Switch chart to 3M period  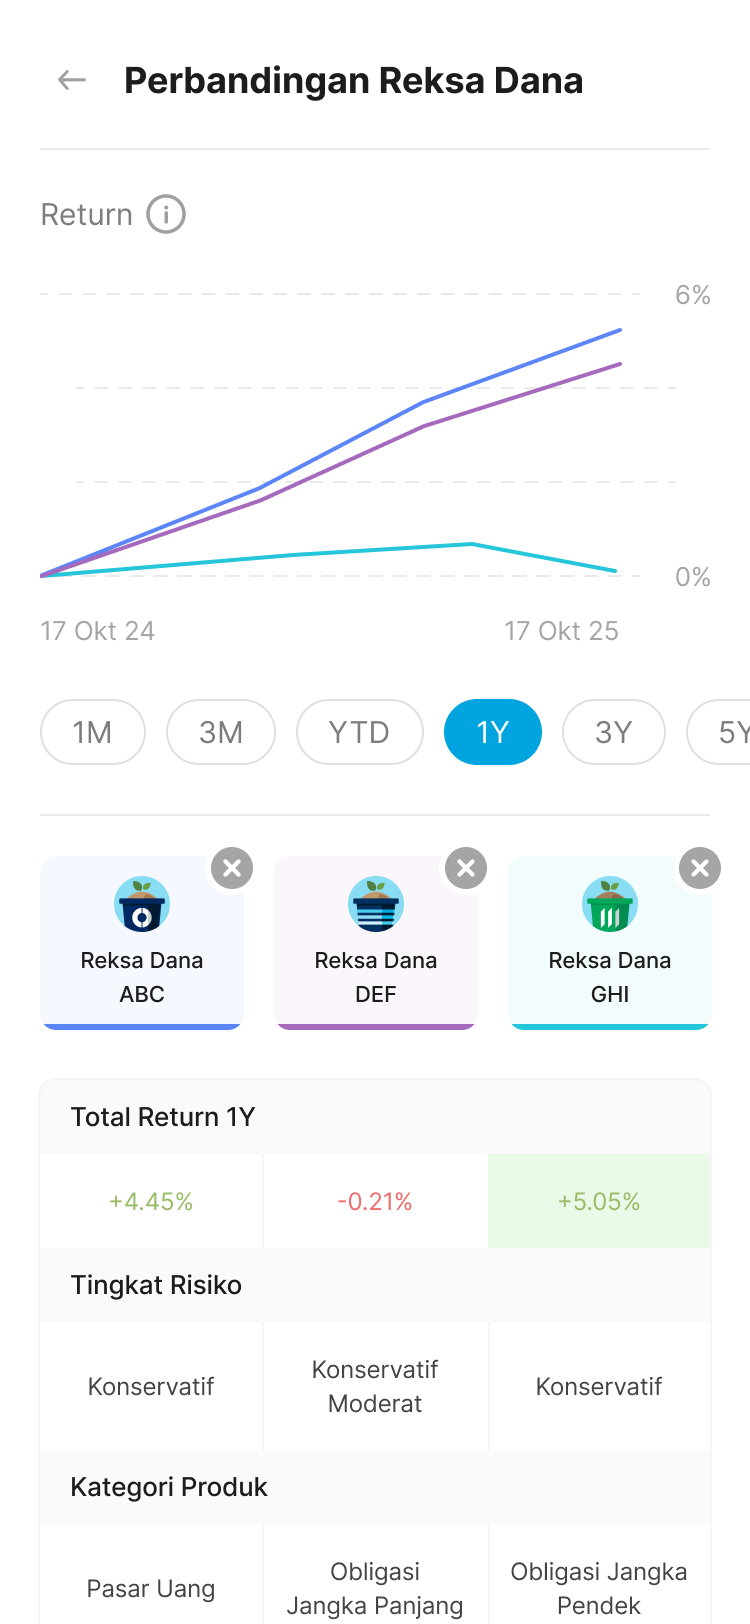221,732
